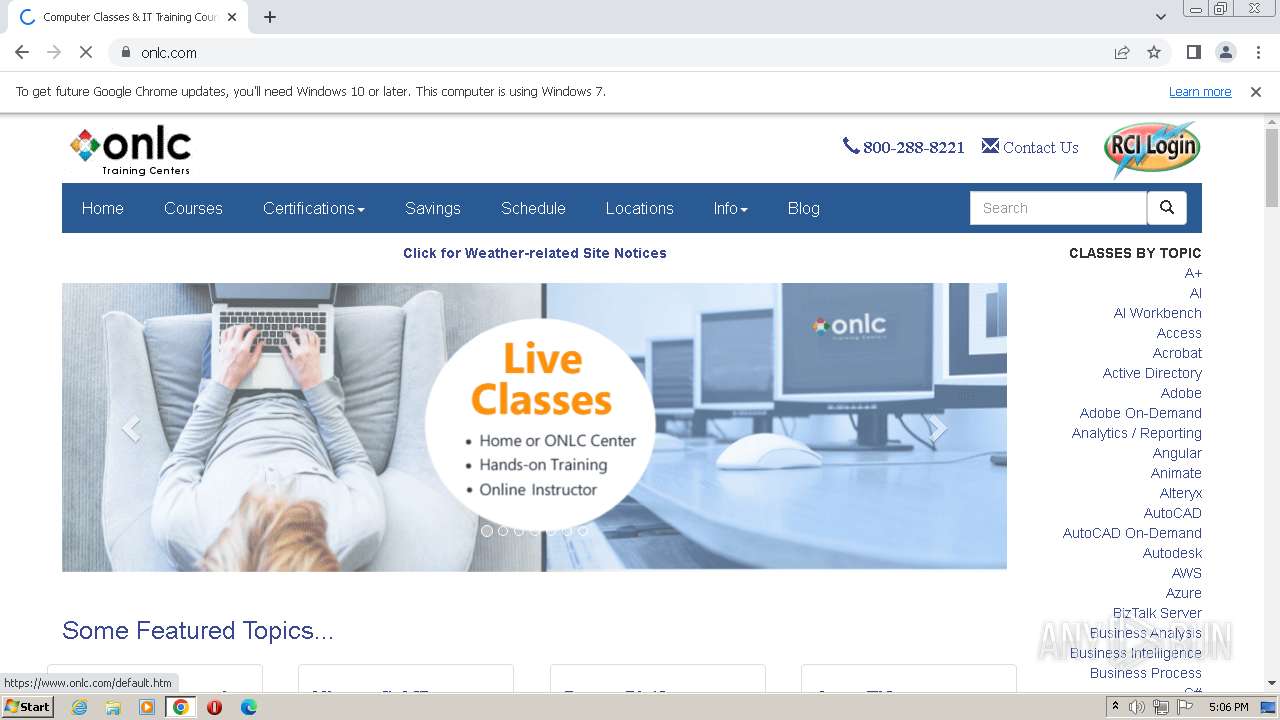Click the Live Classes carousel banner
The width and height of the screenshot is (1280, 720).
pos(534,428)
